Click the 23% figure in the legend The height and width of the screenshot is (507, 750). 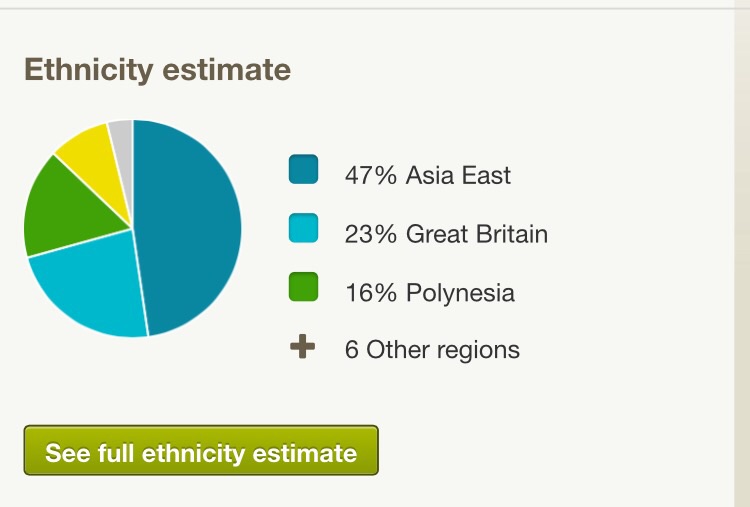(370, 235)
